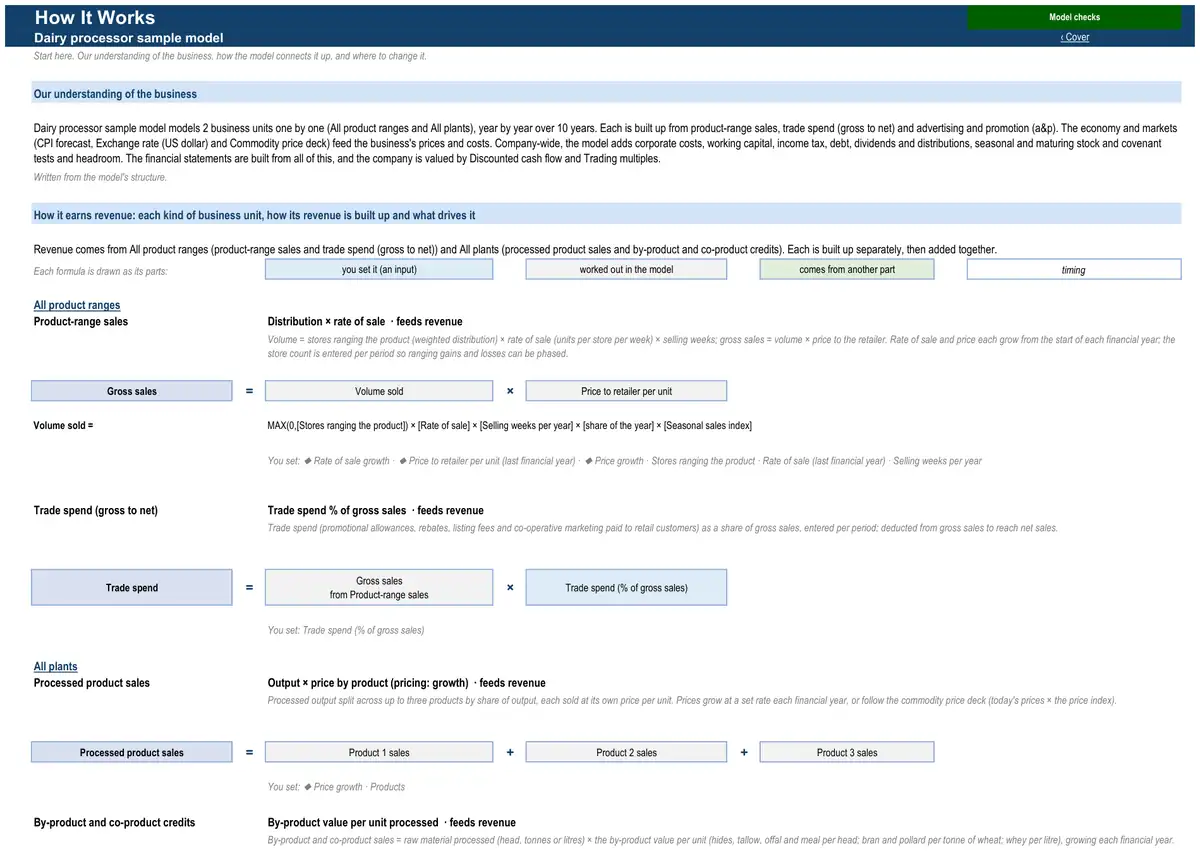Select 'By-product value per unit processed' heading
1200x851 pixels.
point(392,823)
